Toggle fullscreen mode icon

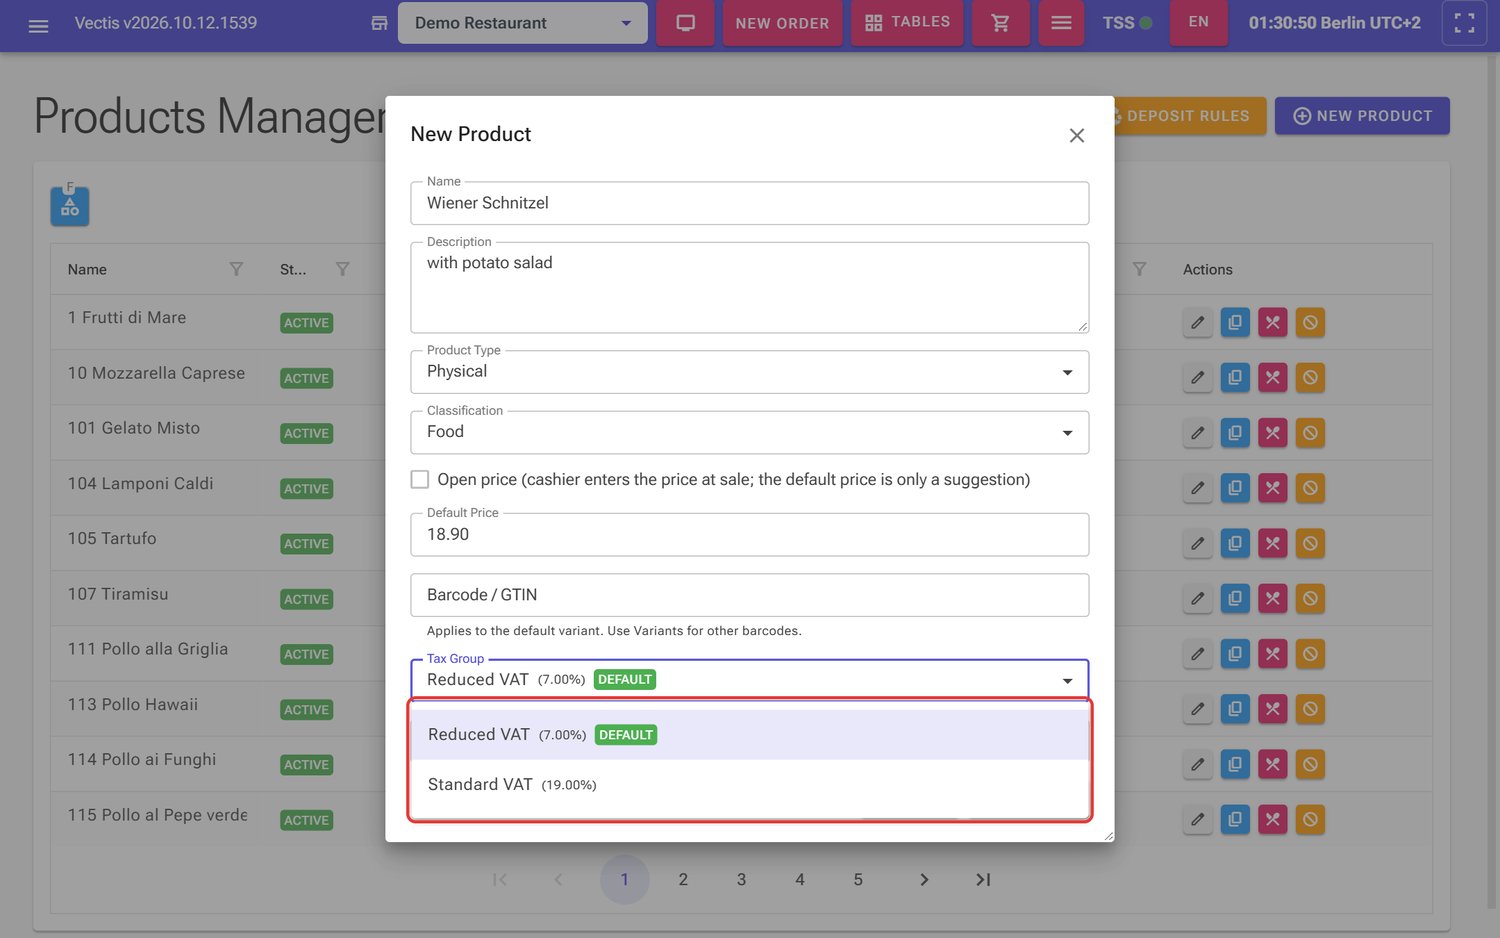point(1464,23)
